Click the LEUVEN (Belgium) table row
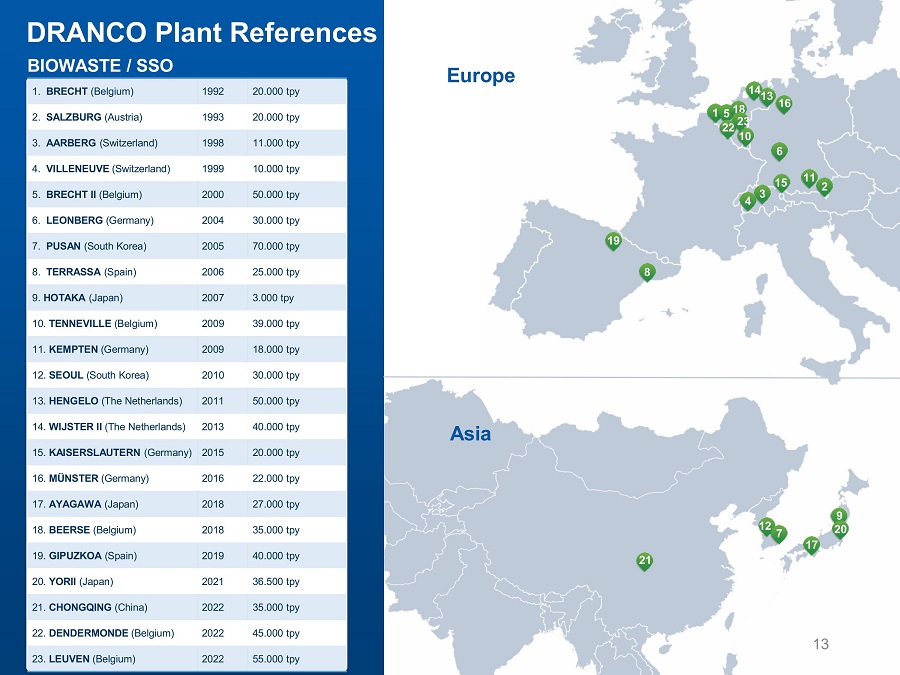 tap(186, 659)
